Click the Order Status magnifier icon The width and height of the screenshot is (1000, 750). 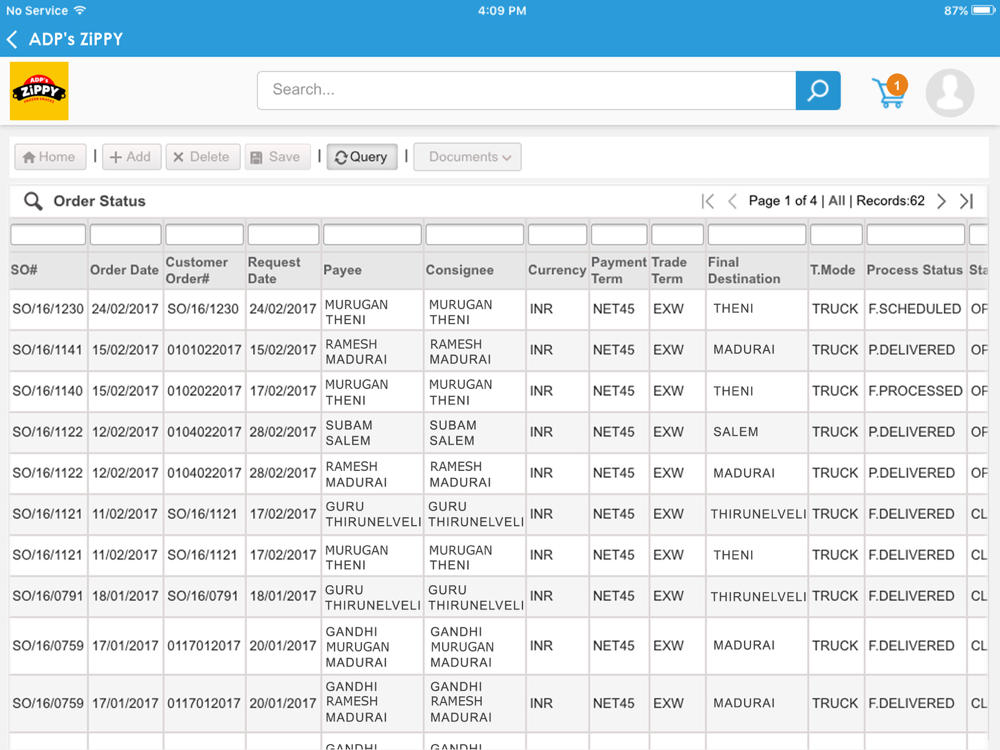pos(33,202)
